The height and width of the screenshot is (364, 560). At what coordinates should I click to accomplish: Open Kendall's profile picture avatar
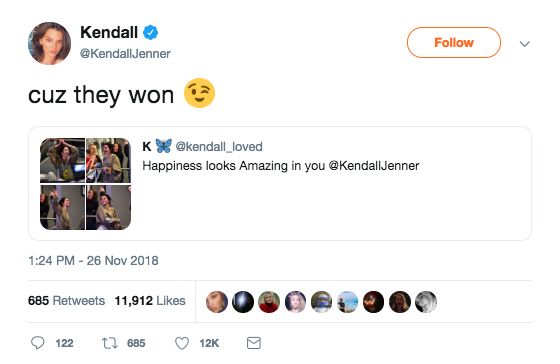(x=49, y=43)
